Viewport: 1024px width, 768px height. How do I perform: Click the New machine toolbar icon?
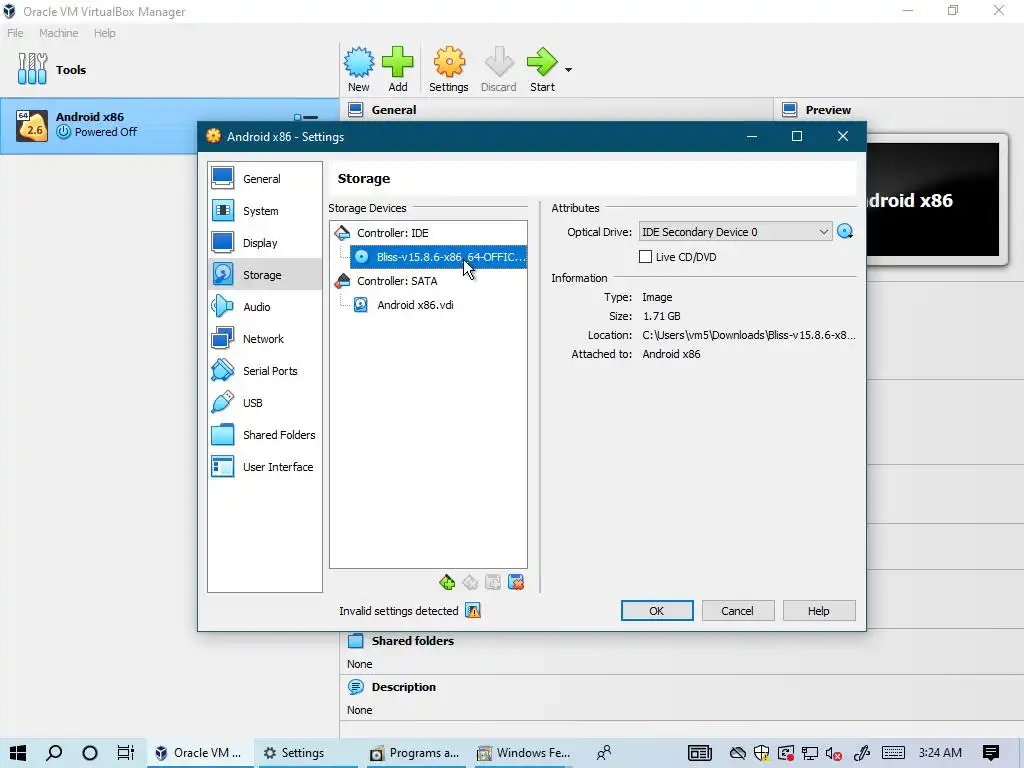point(359,69)
